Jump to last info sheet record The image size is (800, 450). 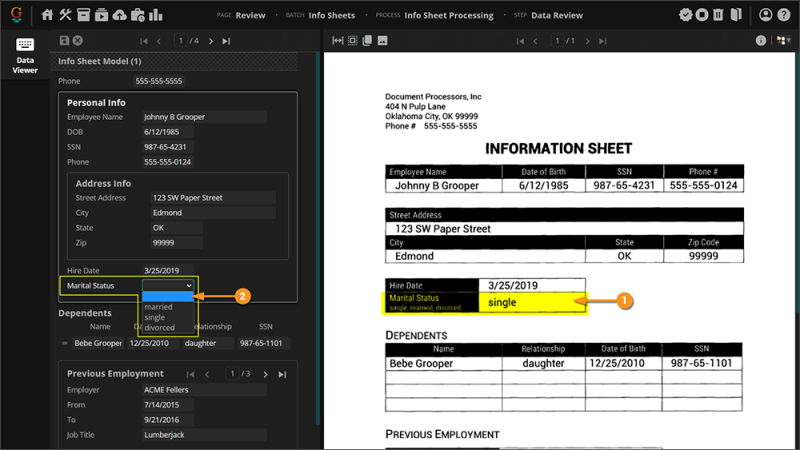pos(226,40)
